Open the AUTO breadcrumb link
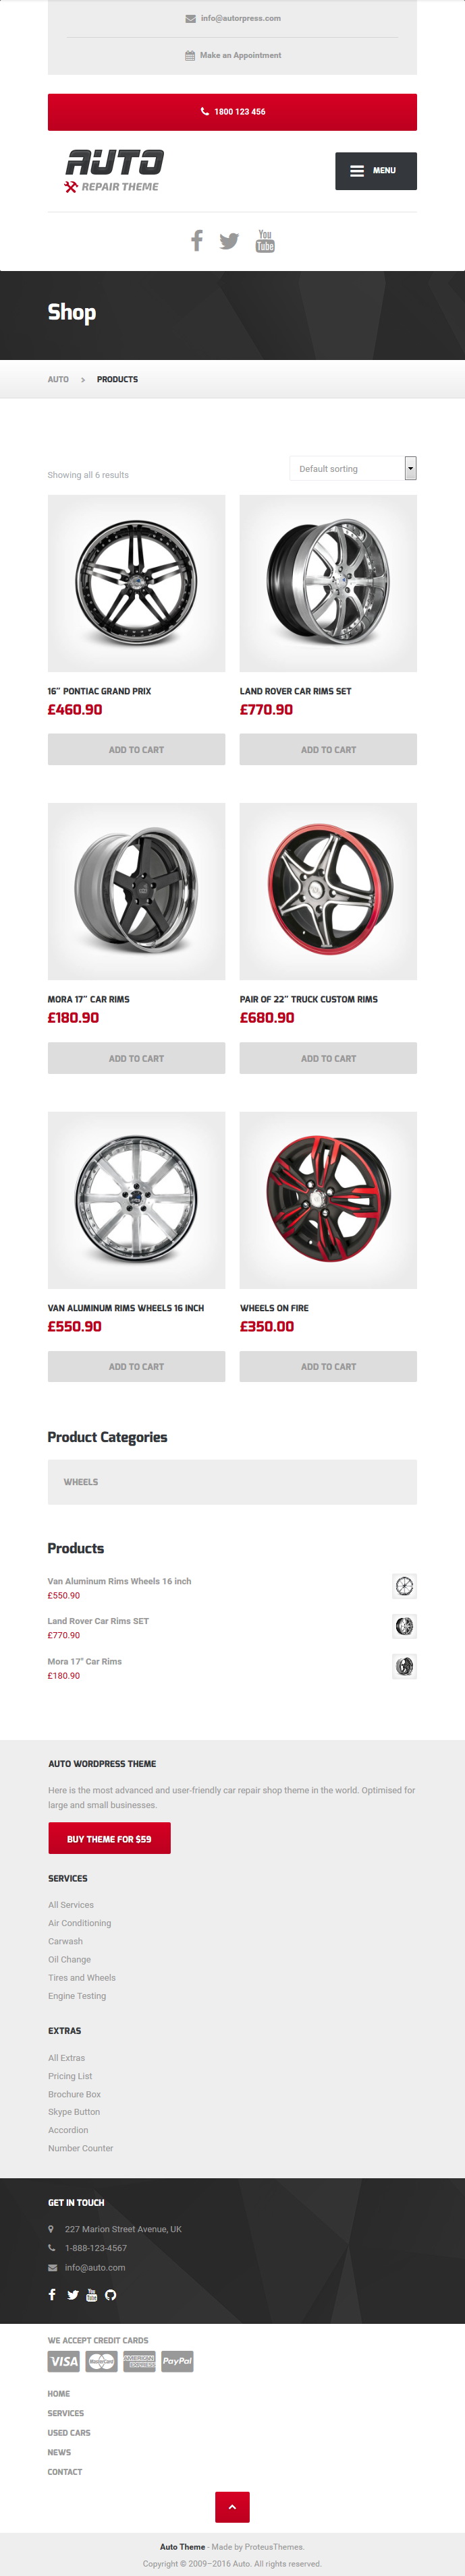Image resolution: width=465 pixels, height=2576 pixels. point(58,380)
